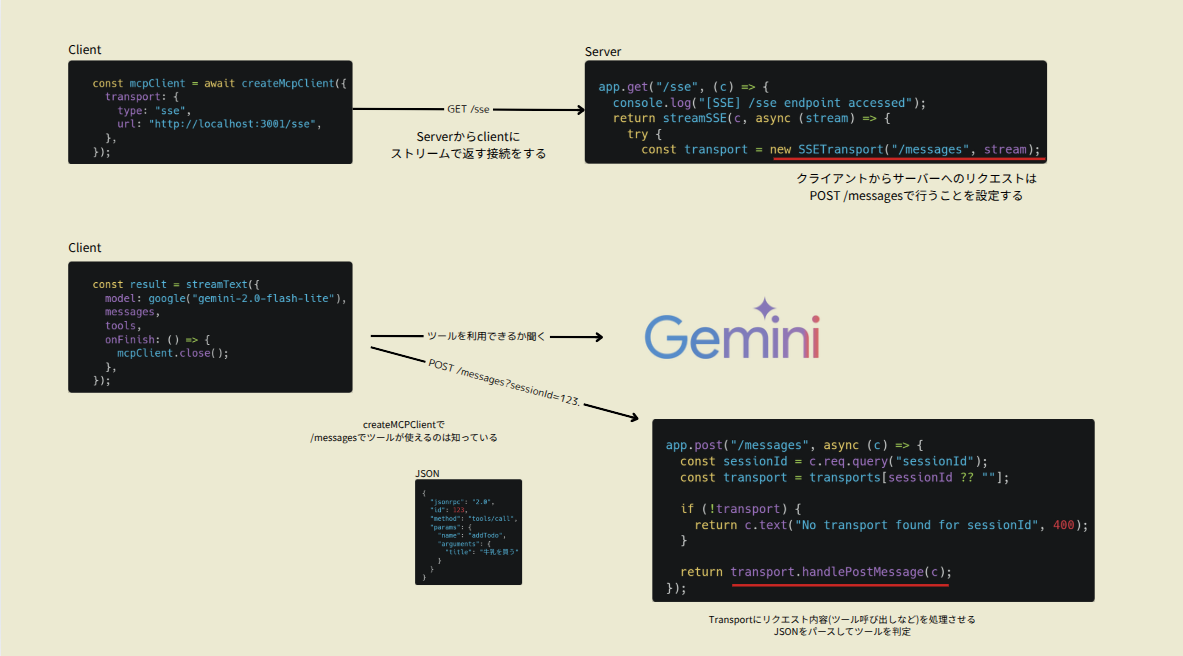Click the Gemini logo
The height and width of the screenshot is (656, 1183).
coord(731,337)
